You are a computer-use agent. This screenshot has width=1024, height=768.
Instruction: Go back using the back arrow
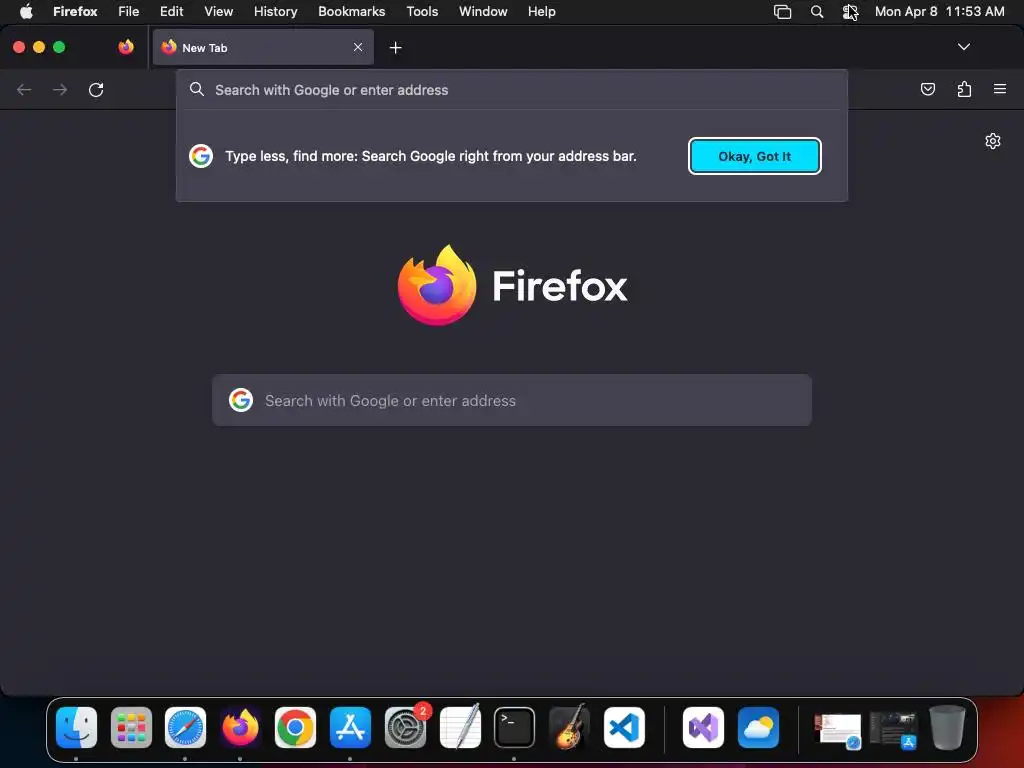(x=24, y=89)
